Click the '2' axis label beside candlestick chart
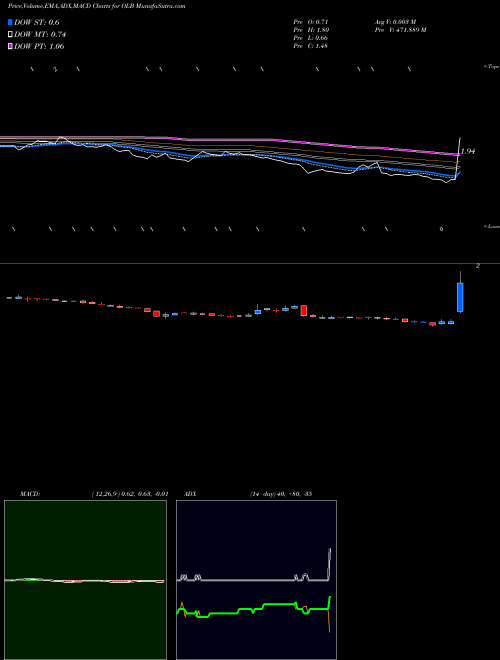The height and width of the screenshot is (660, 500). (x=477, y=266)
